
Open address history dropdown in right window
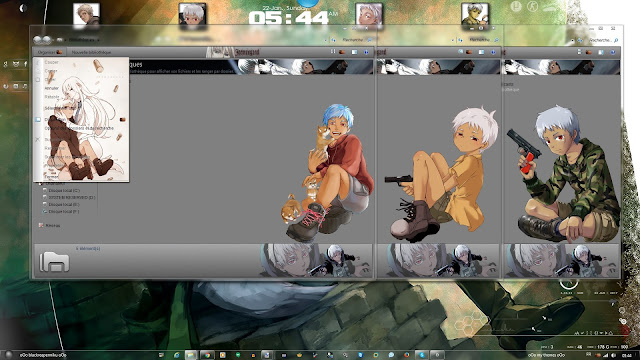point(573,40)
